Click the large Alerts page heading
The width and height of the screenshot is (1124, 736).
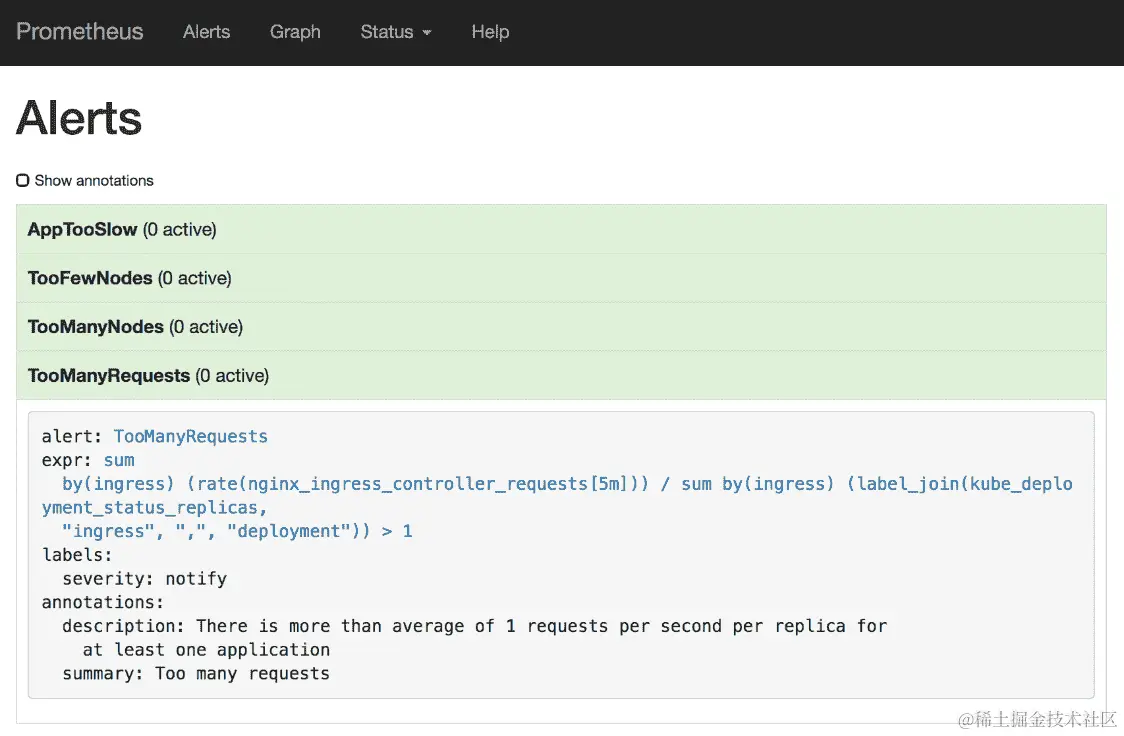click(79, 118)
